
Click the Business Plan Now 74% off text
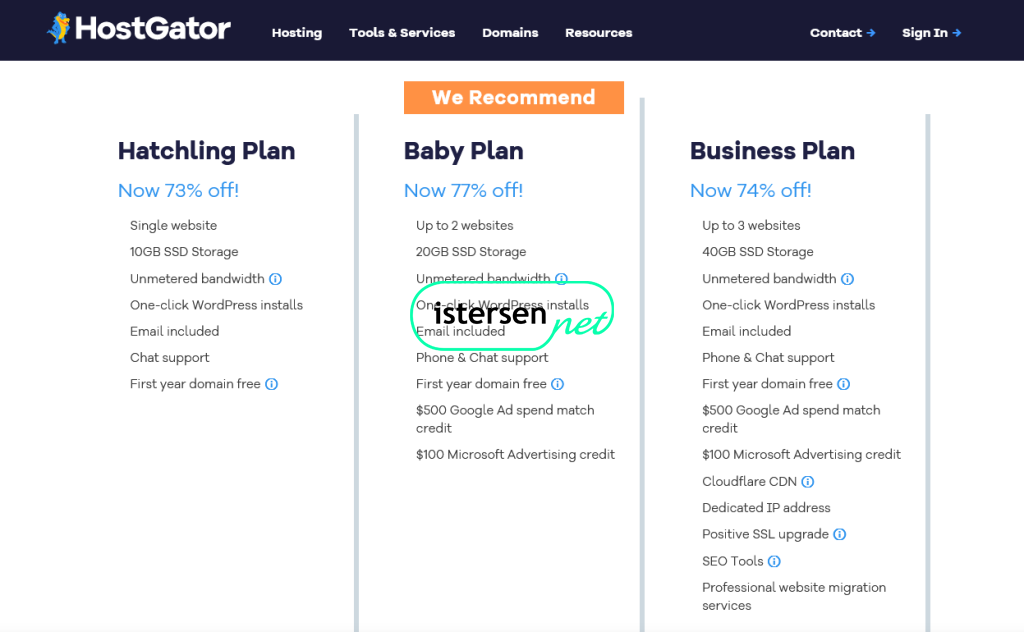point(750,190)
